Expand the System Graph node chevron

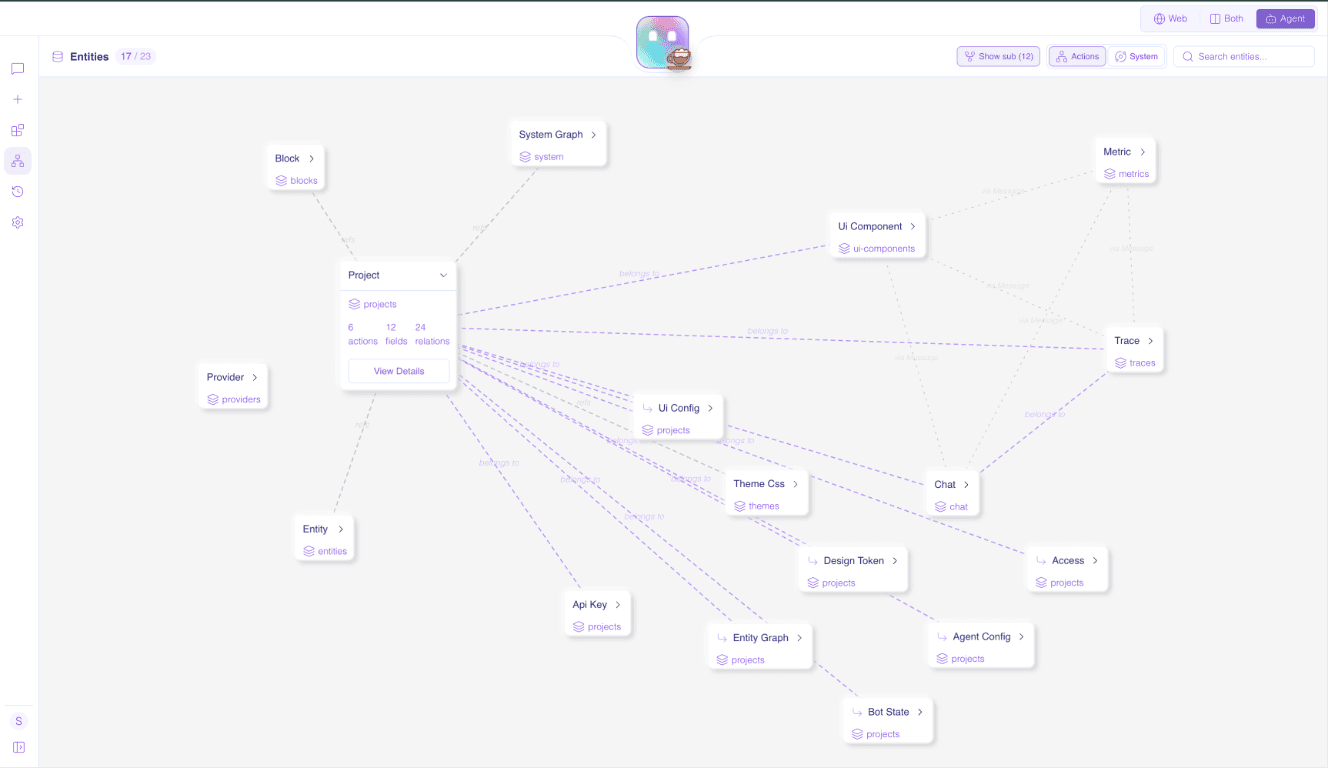click(x=593, y=135)
